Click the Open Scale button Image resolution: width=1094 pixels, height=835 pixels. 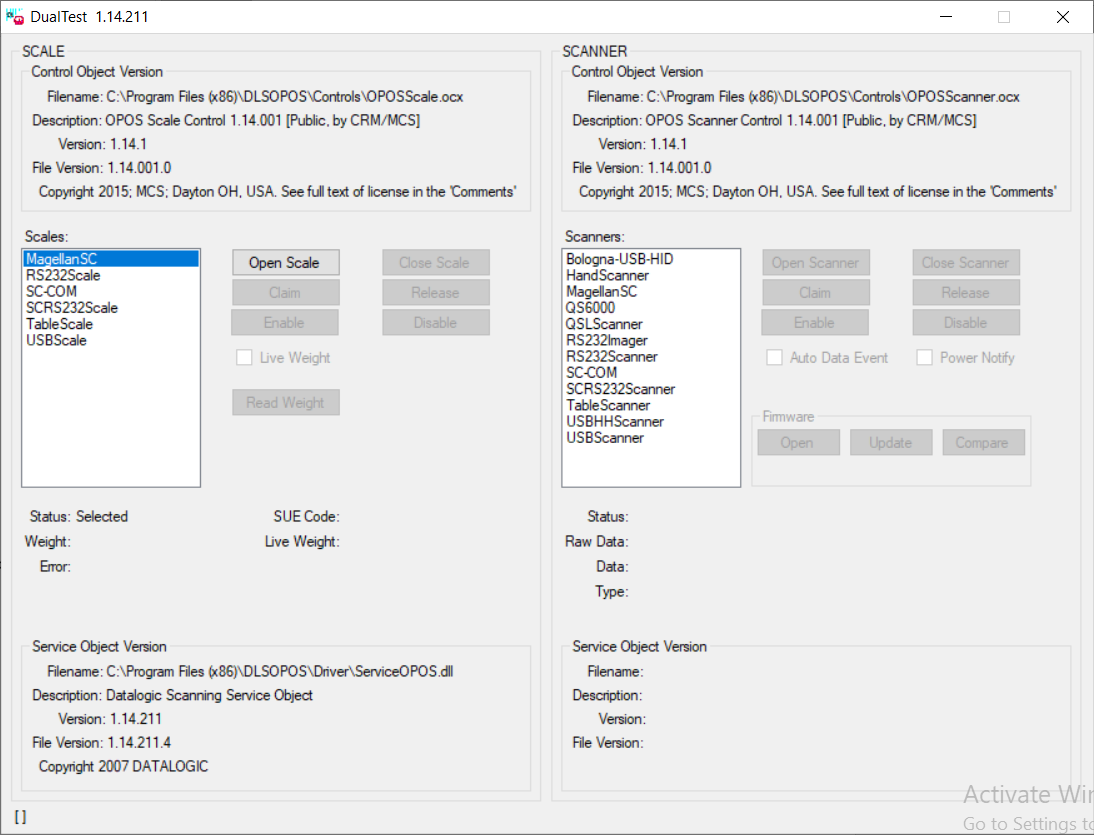285,263
